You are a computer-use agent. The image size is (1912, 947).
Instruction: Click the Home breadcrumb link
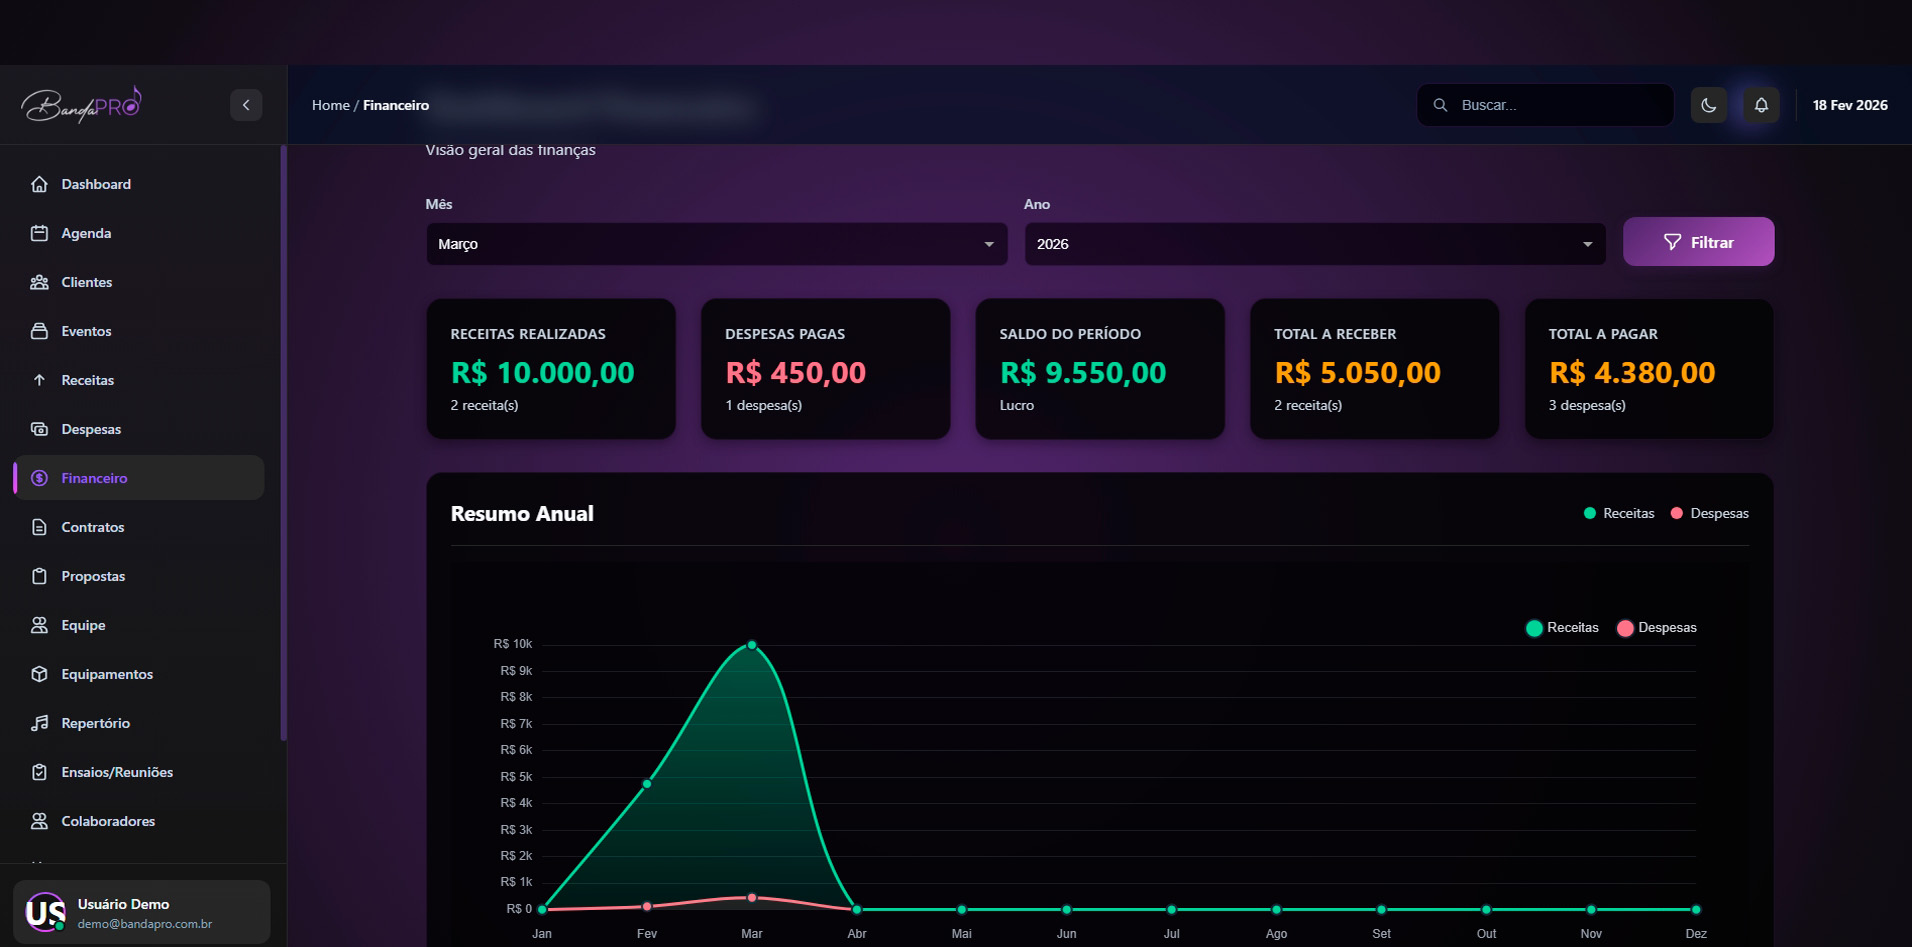tap(330, 105)
